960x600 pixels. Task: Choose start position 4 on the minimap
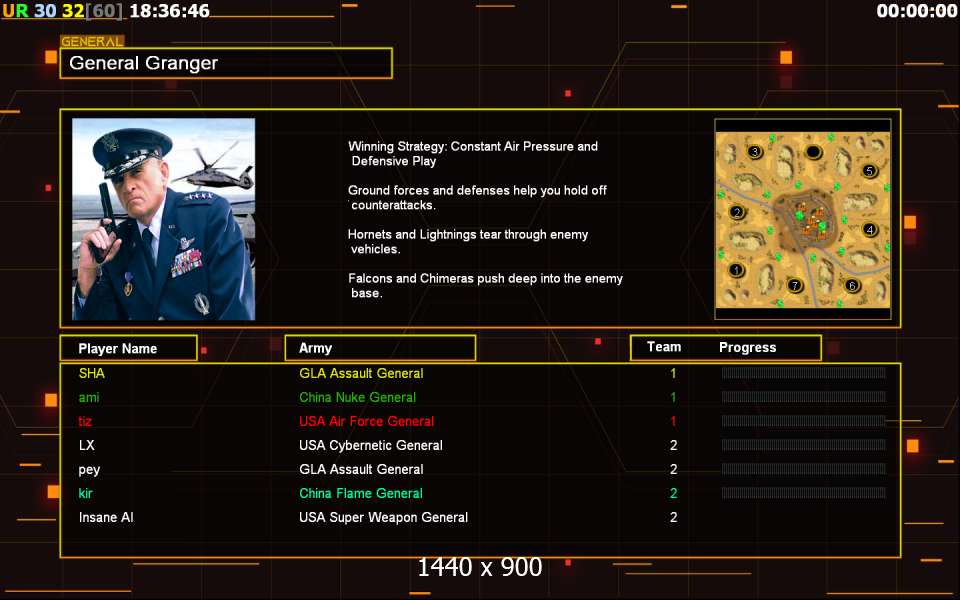(x=870, y=230)
